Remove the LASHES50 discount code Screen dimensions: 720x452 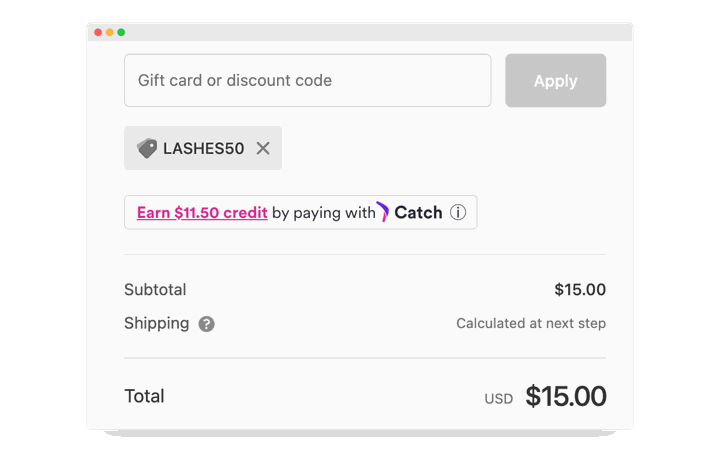(263, 148)
